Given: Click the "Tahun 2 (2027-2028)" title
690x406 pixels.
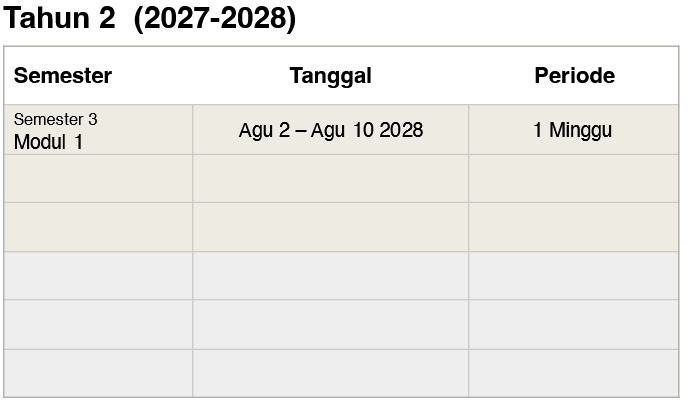Looking at the screenshot, I should [x=150, y=19].
